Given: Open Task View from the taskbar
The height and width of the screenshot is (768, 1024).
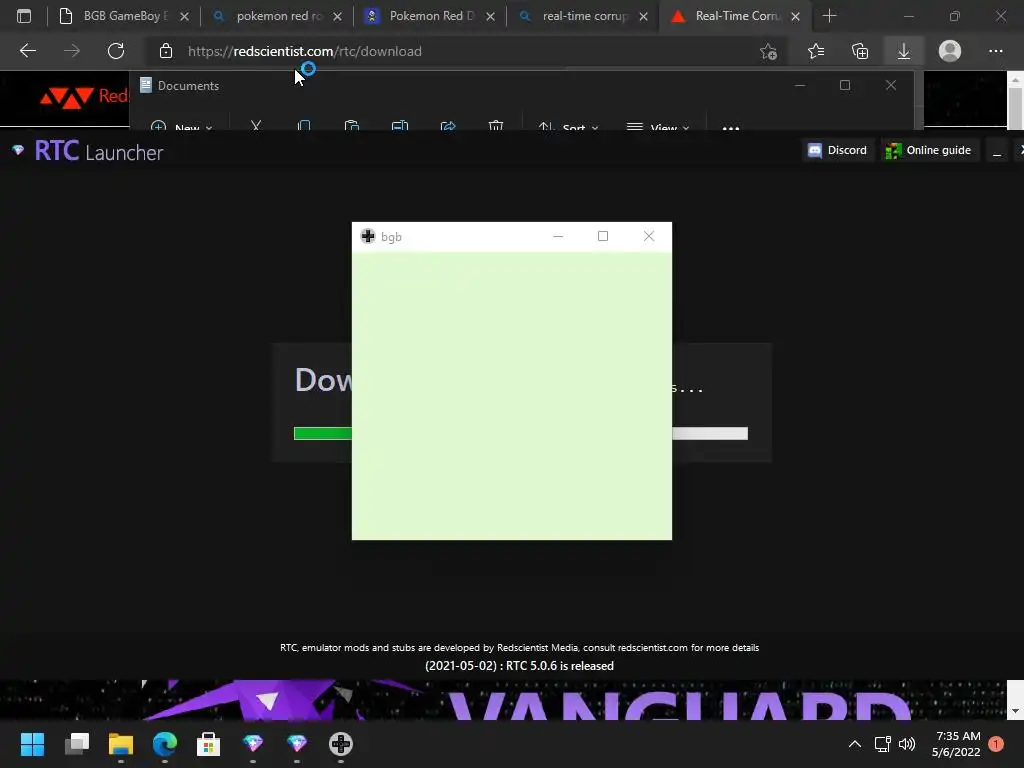Looking at the screenshot, I should click(77, 744).
